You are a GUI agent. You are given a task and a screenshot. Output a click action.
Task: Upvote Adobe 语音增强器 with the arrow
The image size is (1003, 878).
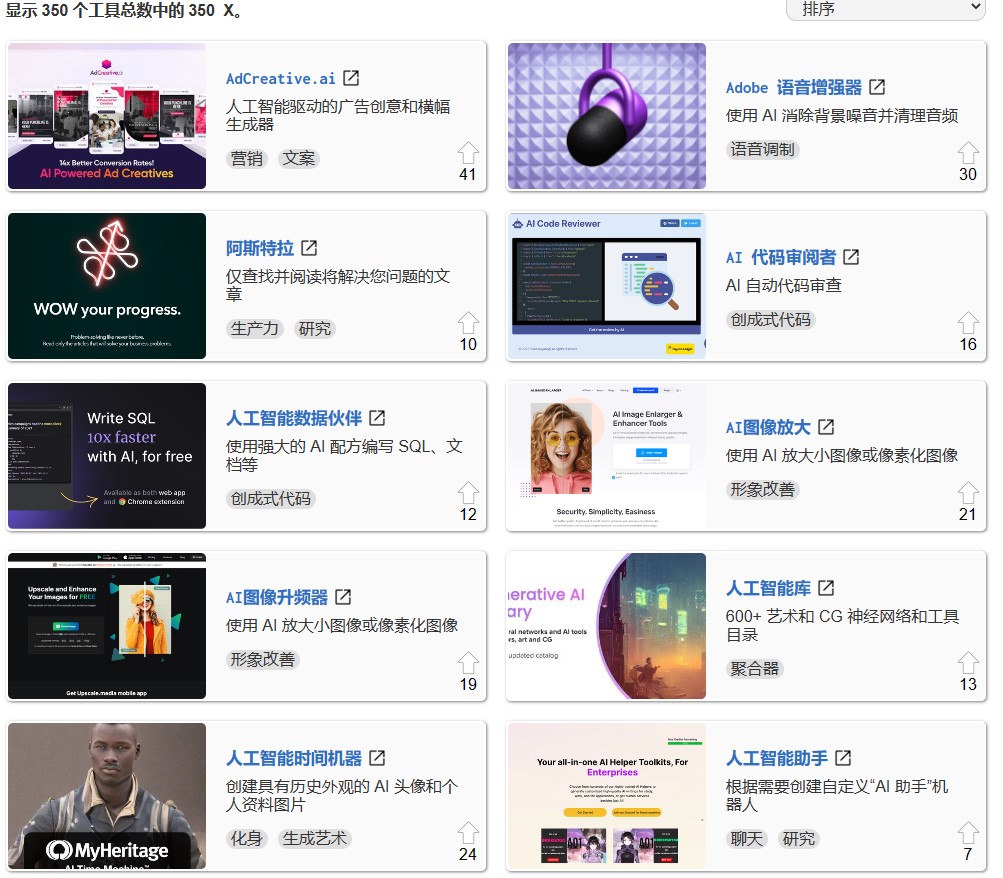coord(968,153)
